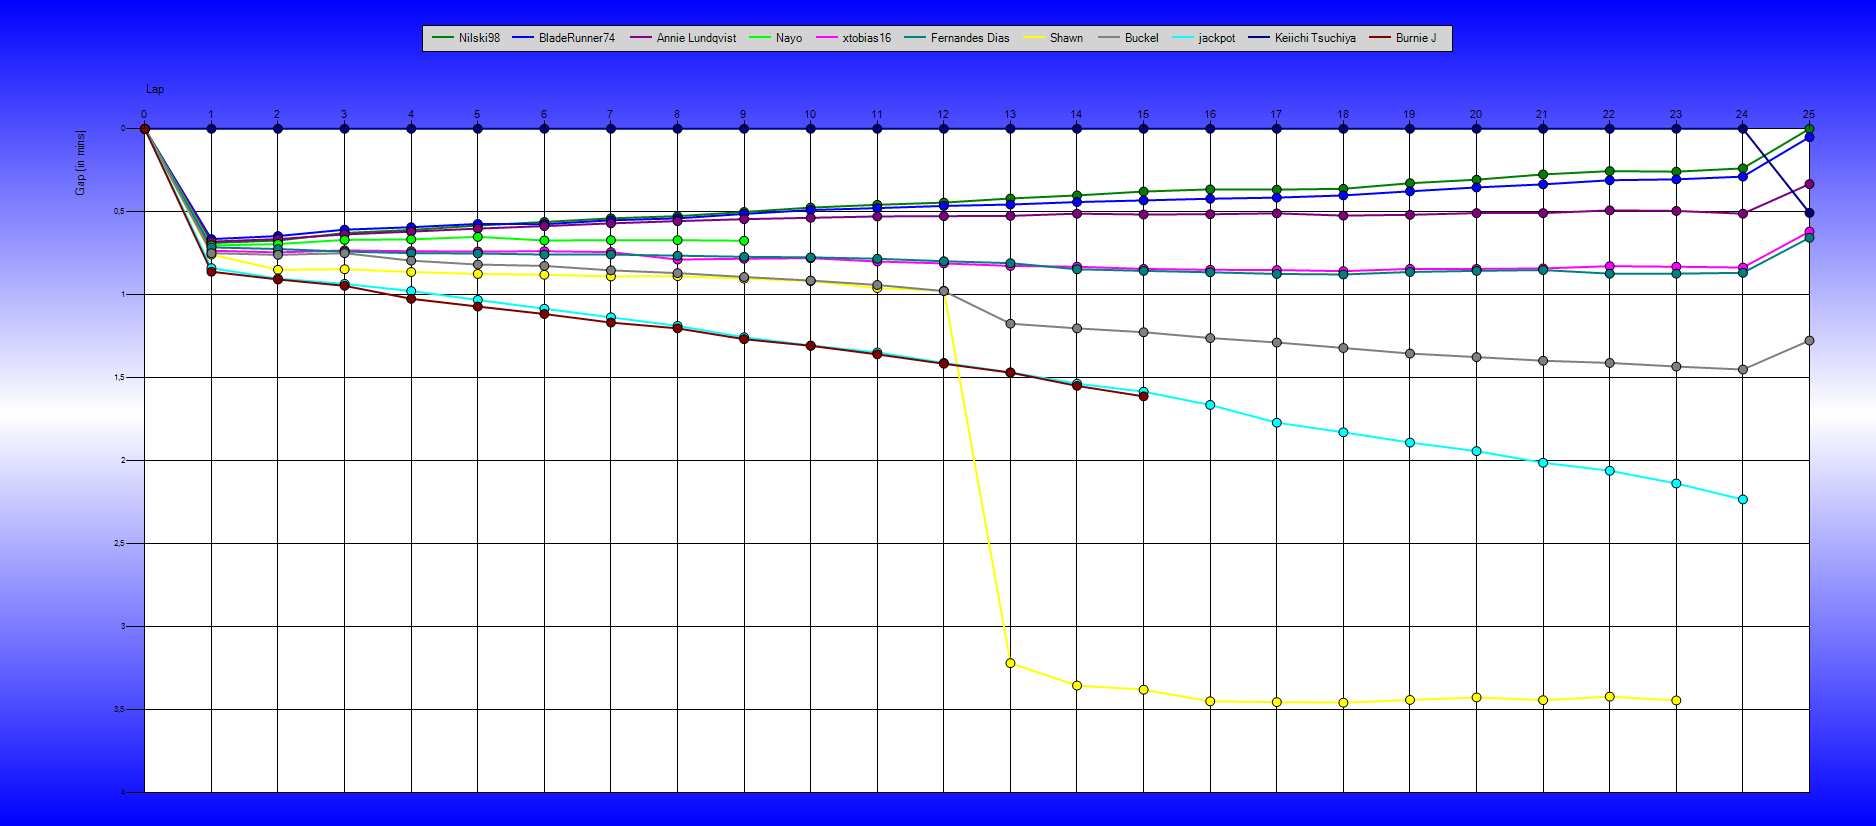Click Nayo's final green point at lap 9
Screen dimensions: 1876x826
tap(743, 241)
